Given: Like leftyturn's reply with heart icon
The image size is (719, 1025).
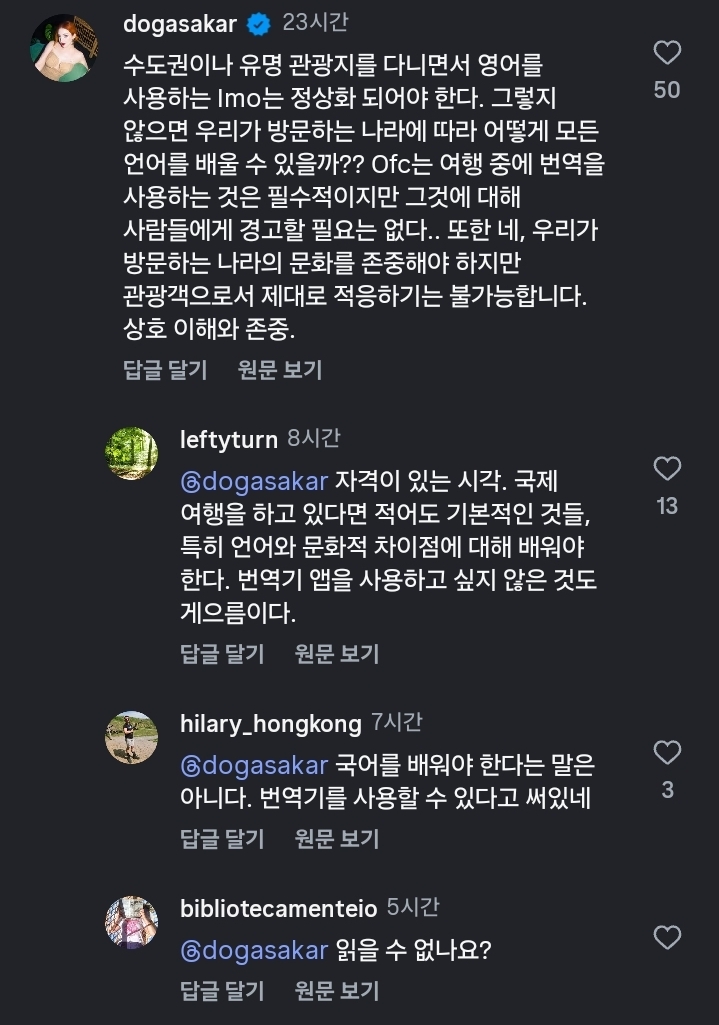Looking at the screenshot, I should (667, 468).
